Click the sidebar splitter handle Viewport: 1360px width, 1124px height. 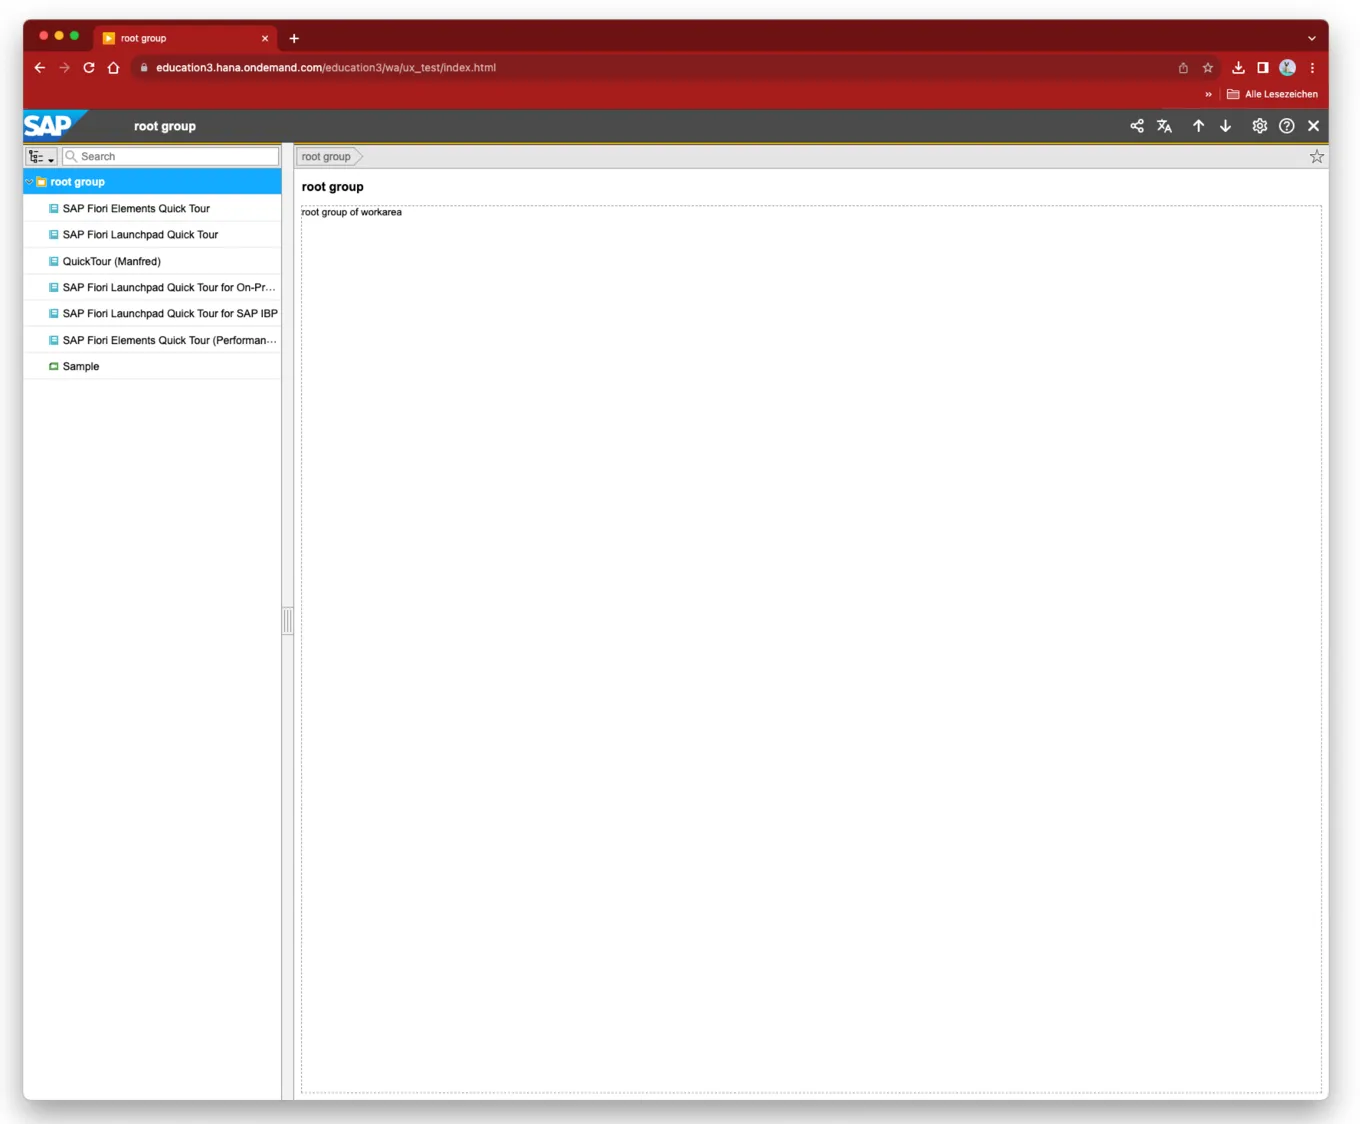pos(288,621)
